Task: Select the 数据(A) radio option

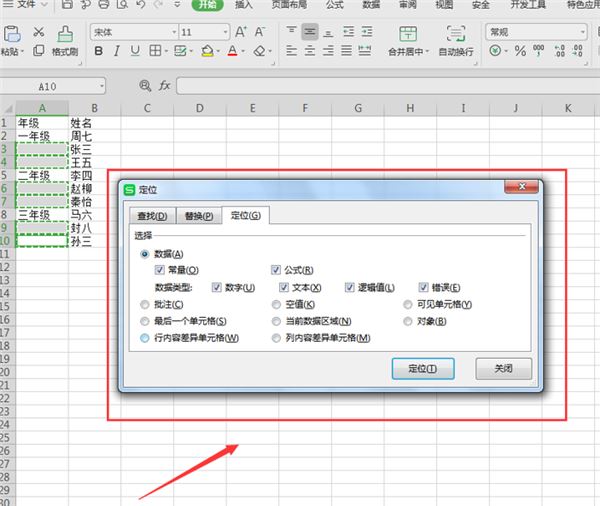Action: click(x=145, y=254)
